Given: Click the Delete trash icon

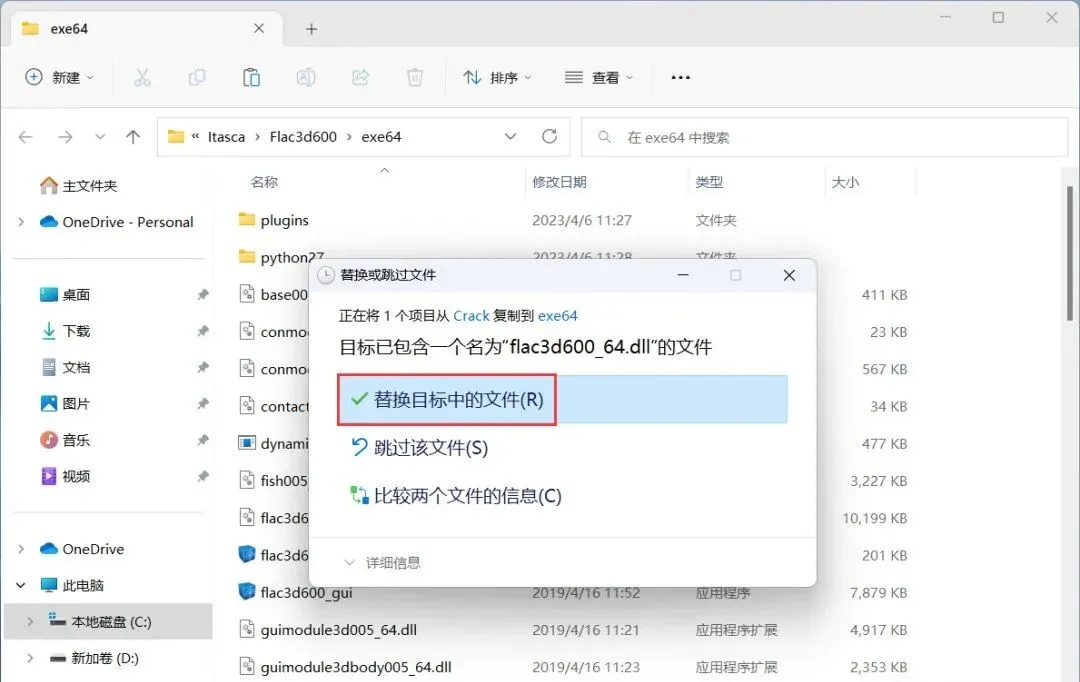Looking at the screenshot, I should [415, 77].
